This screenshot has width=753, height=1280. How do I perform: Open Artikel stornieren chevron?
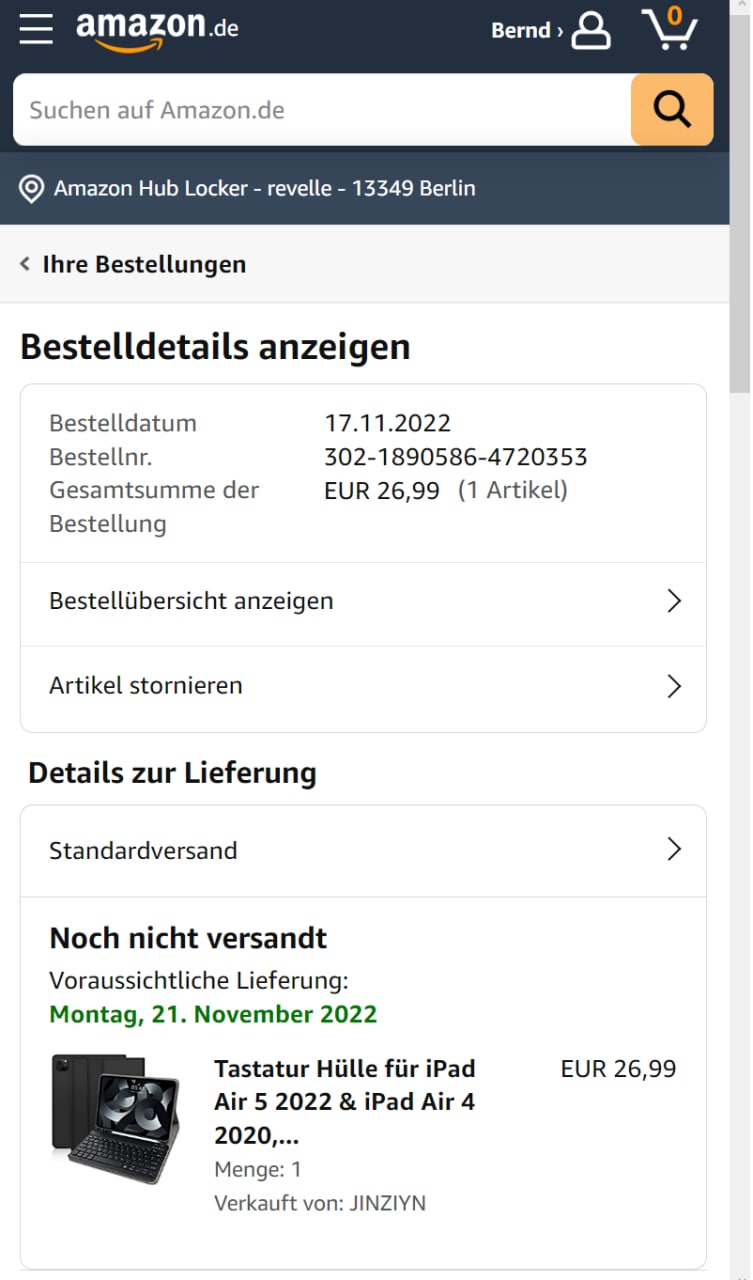pos(674,686)
